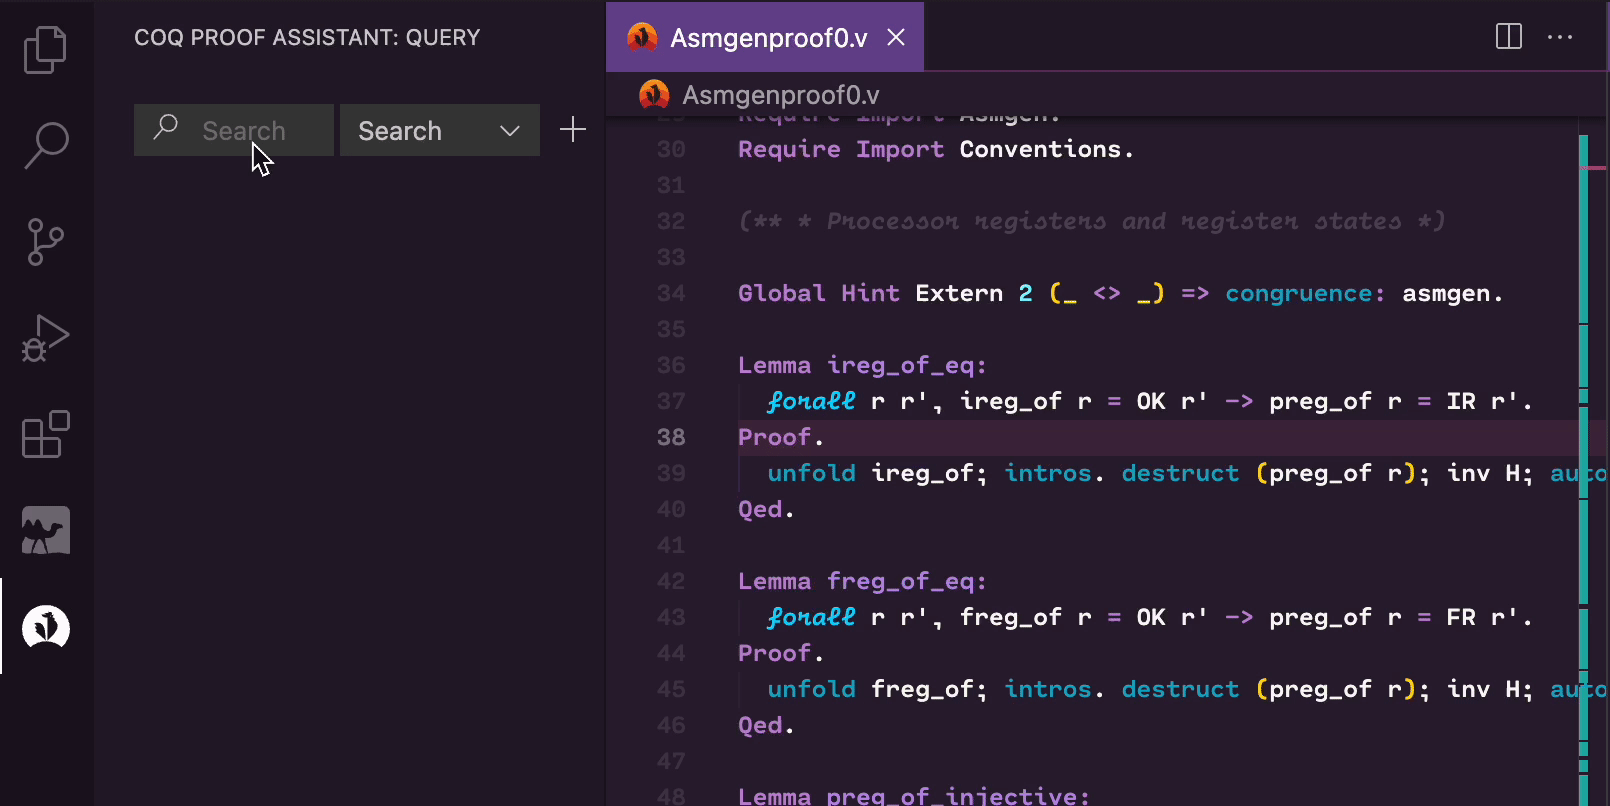The image size is (1610, 806).
Task: Click the Asmgenproof0.v breadcrumb item
Action: point(780,95)
